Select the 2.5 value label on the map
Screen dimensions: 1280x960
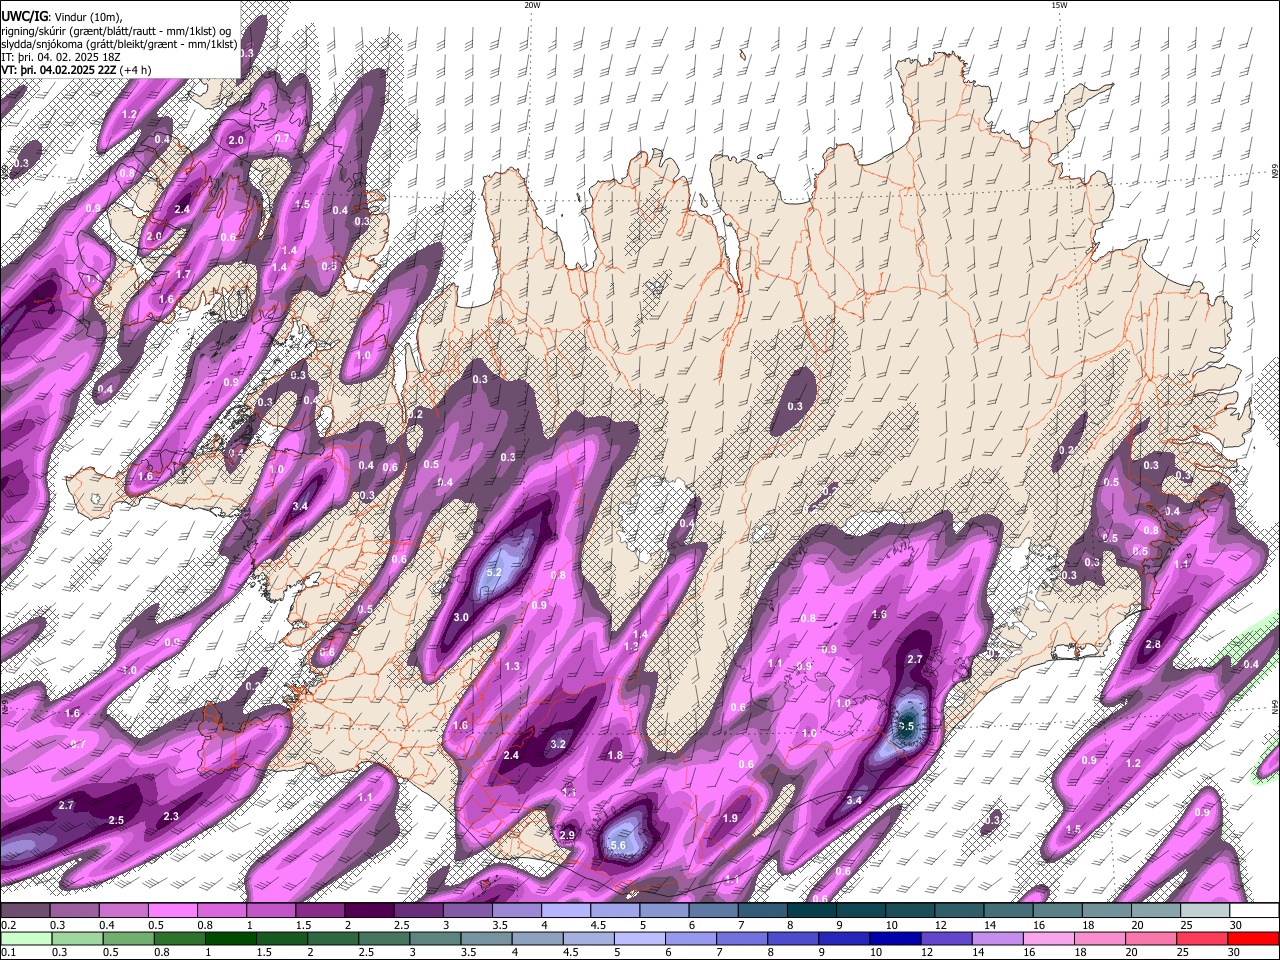coord(116,820)
